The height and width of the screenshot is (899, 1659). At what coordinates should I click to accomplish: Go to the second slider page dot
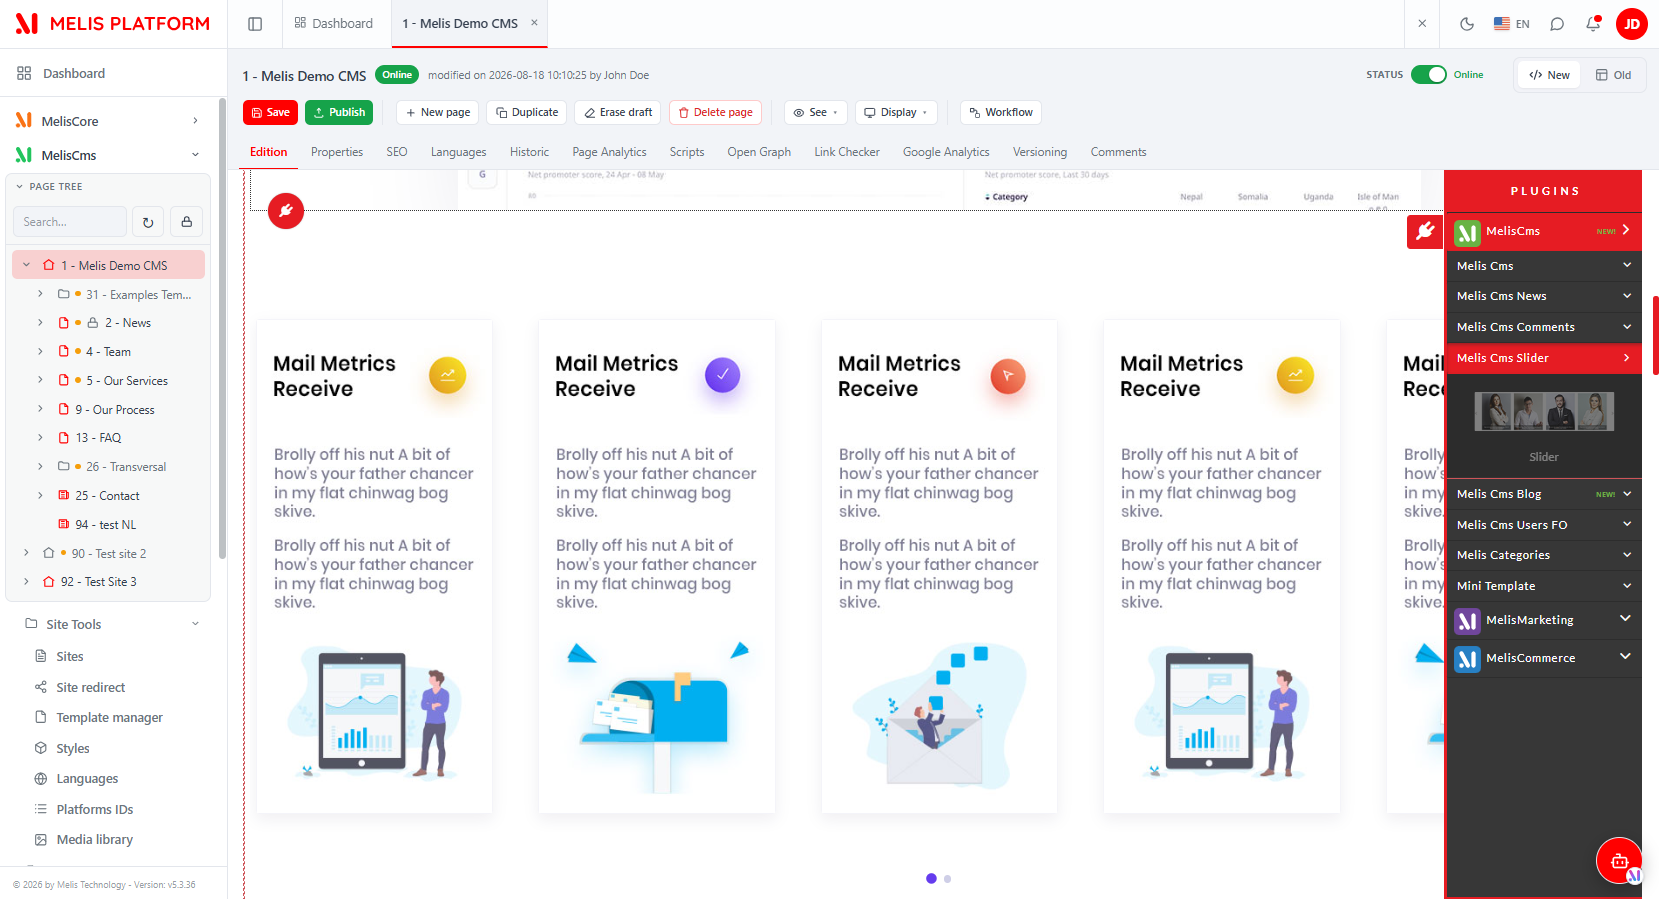tap(947, 879)
